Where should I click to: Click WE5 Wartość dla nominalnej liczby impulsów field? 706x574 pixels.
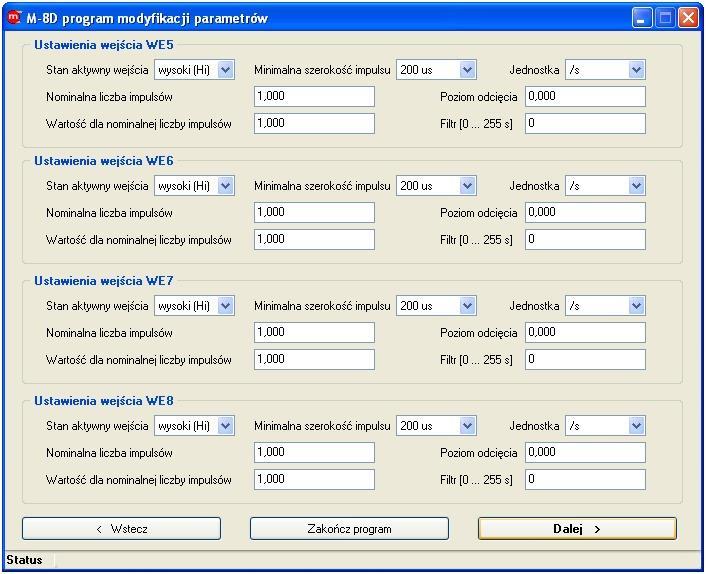click(314, 124)
